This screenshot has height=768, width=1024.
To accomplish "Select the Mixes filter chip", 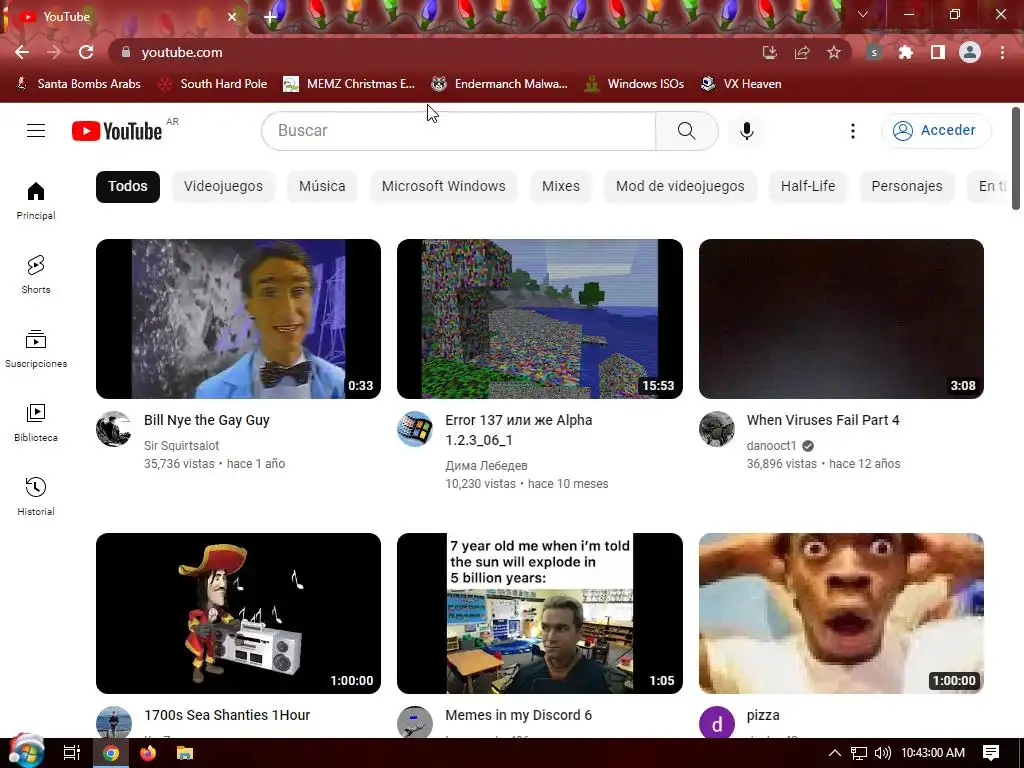I will pos(561,186).
